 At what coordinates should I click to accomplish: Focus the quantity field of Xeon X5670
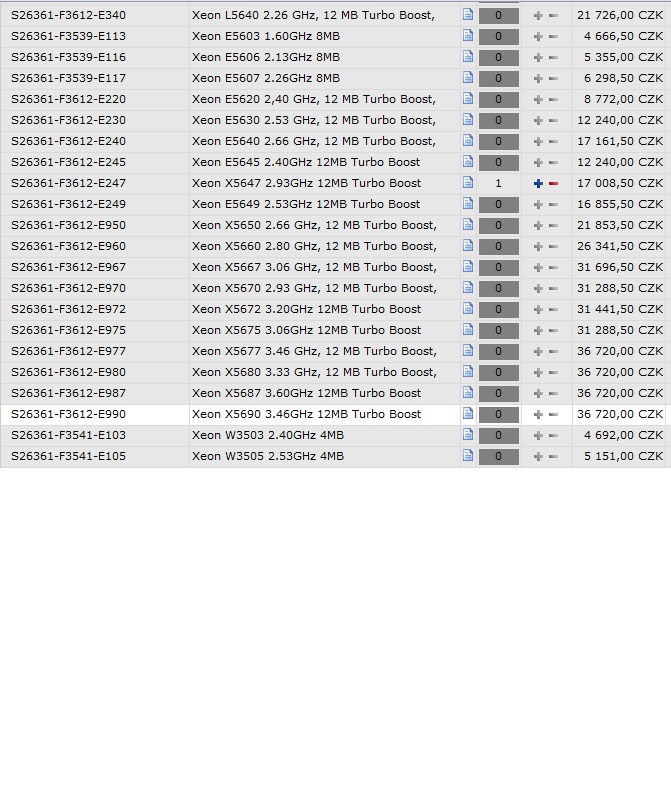point(498,289)
